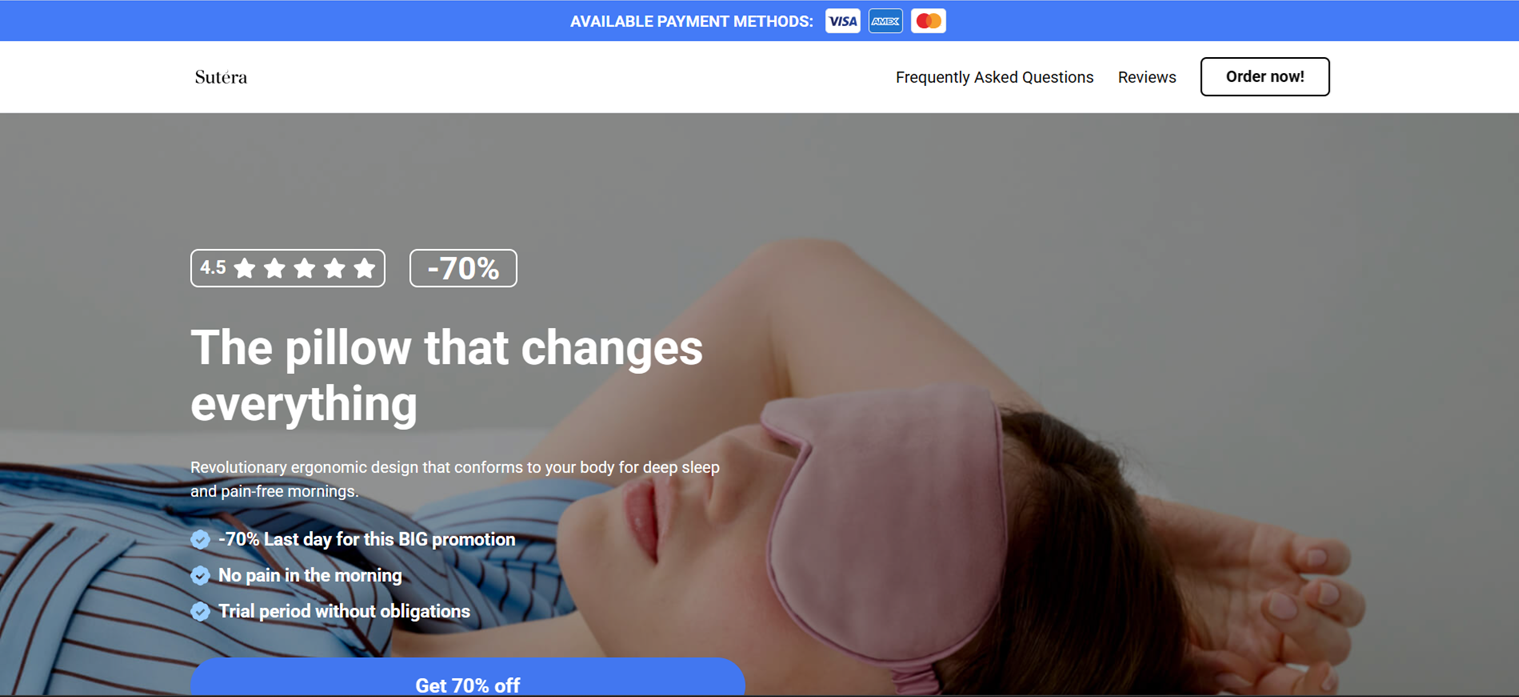Click the Sutéra logo

click(221, 77)
